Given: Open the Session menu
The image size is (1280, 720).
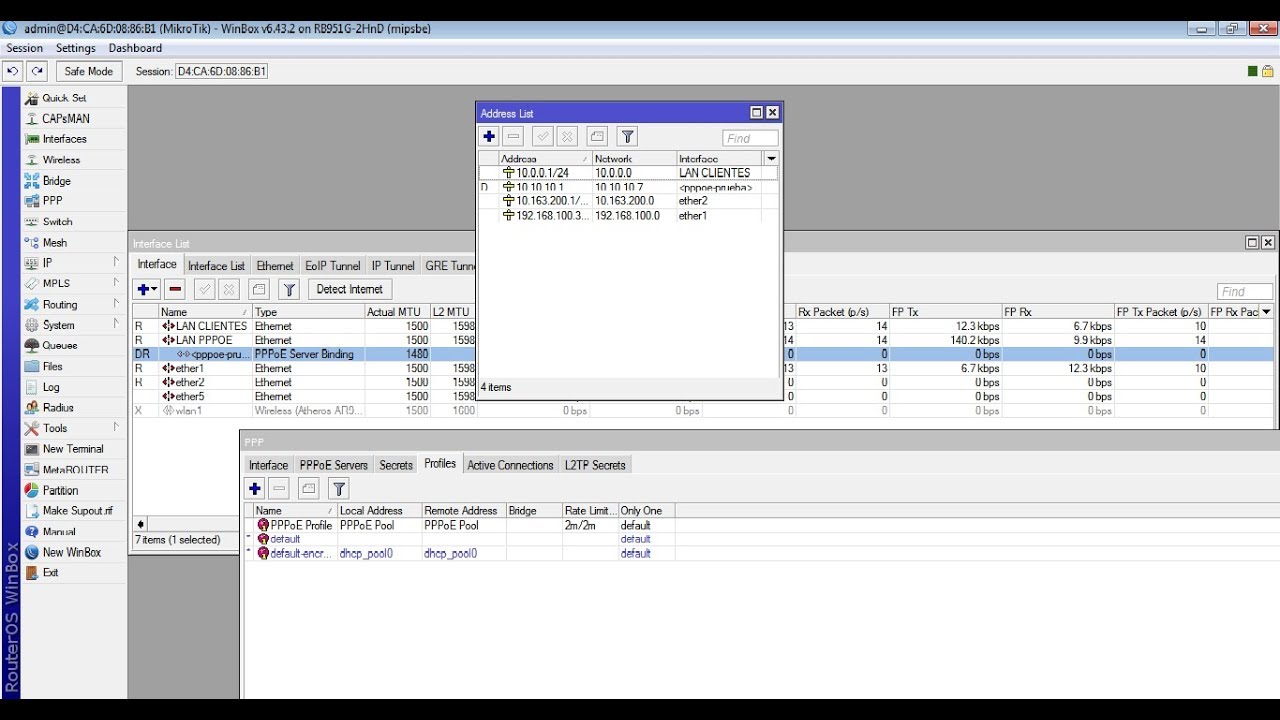Looking at the screenshot, I should 25,48.
